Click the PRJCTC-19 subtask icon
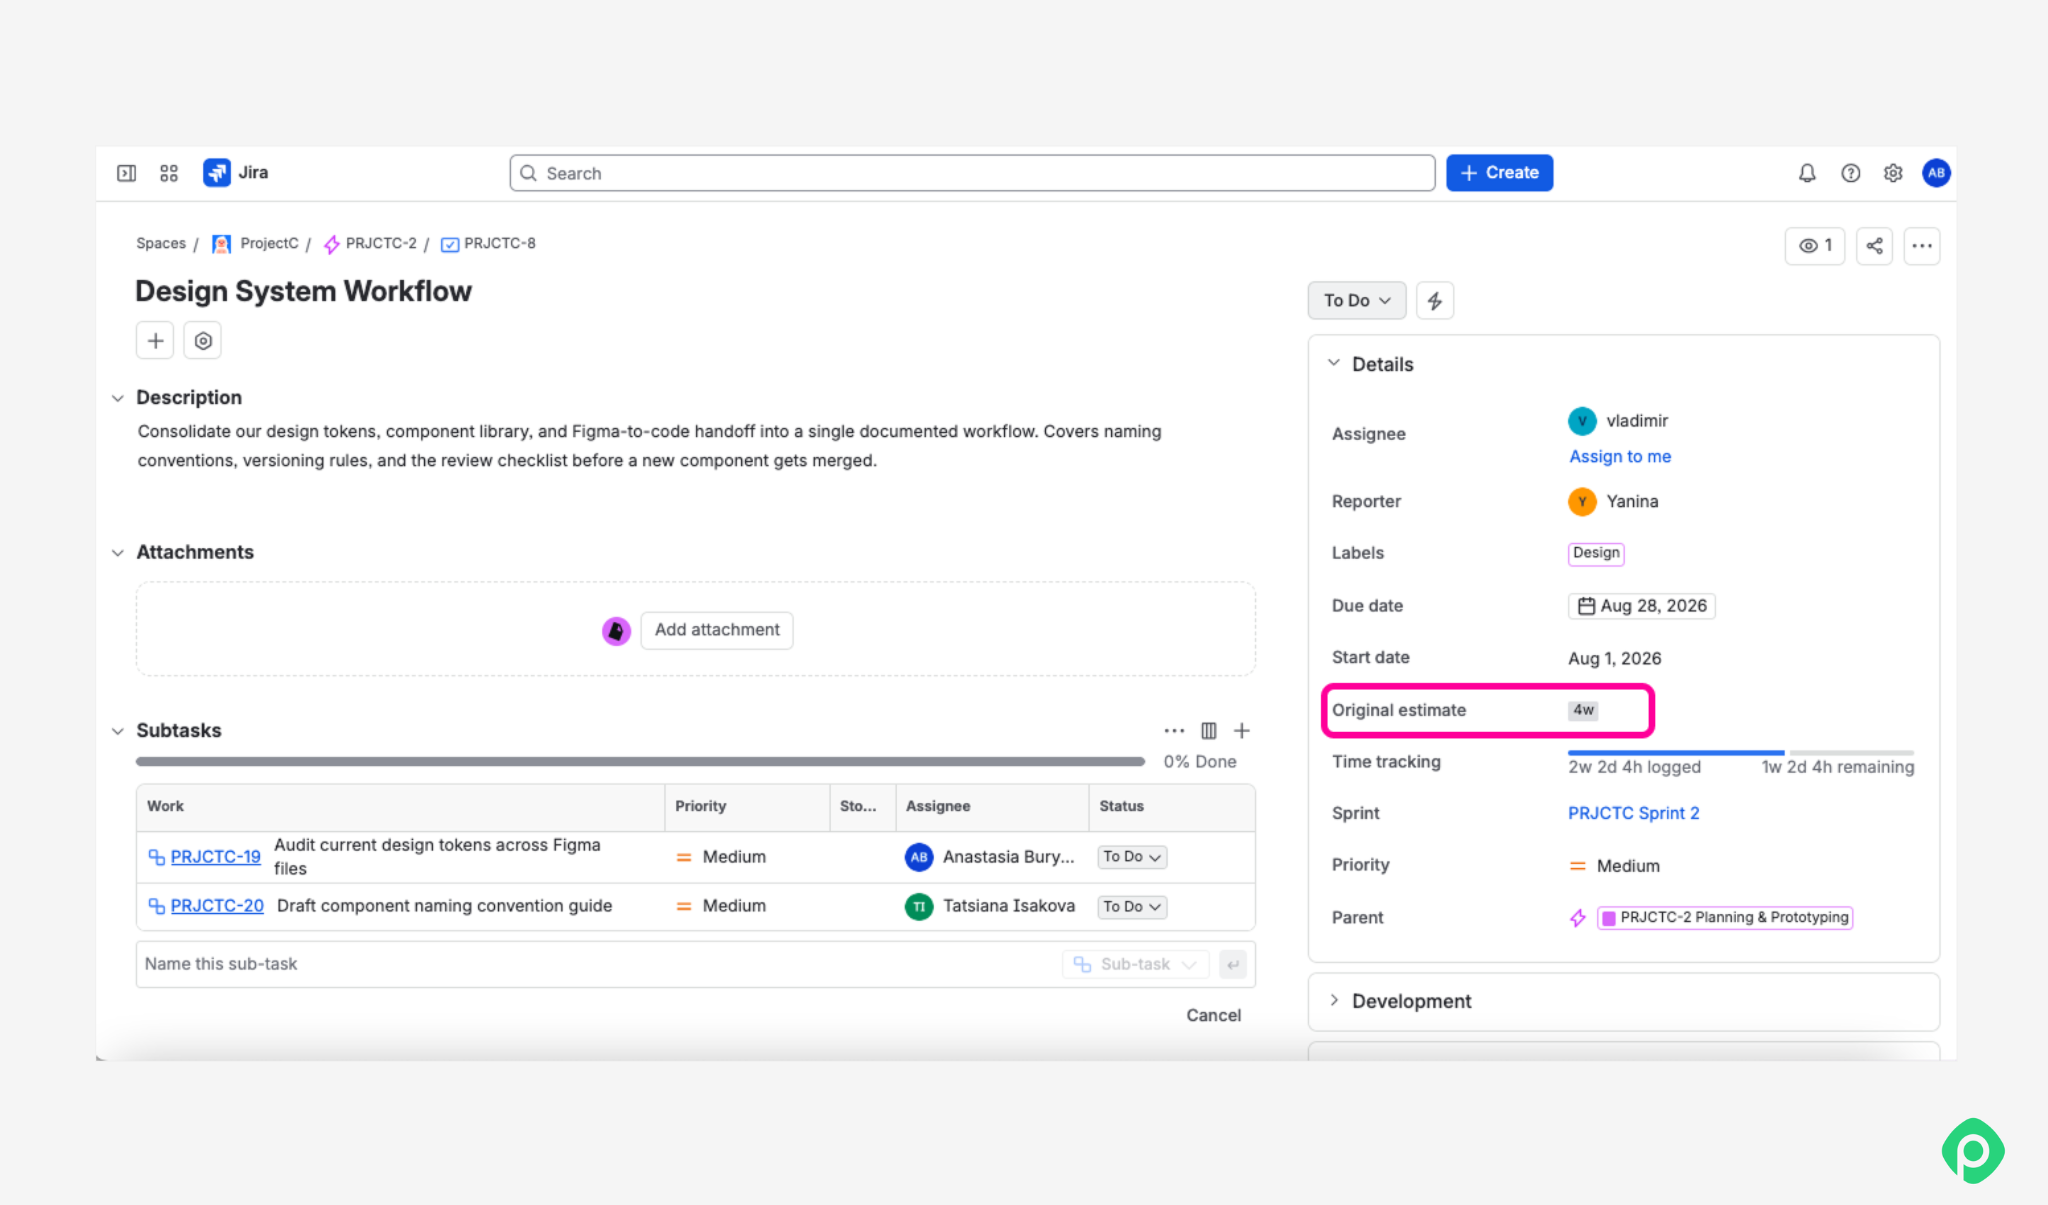This screenshot has height=1205, width=2048. pos(156,857)
